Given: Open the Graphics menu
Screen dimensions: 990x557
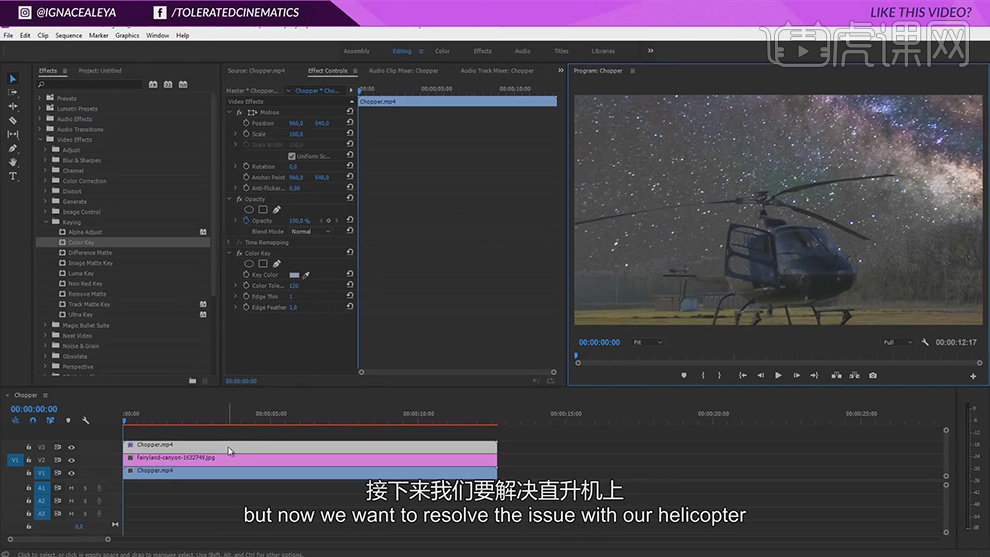Looking at the screenshot, I should click(127, 35).
